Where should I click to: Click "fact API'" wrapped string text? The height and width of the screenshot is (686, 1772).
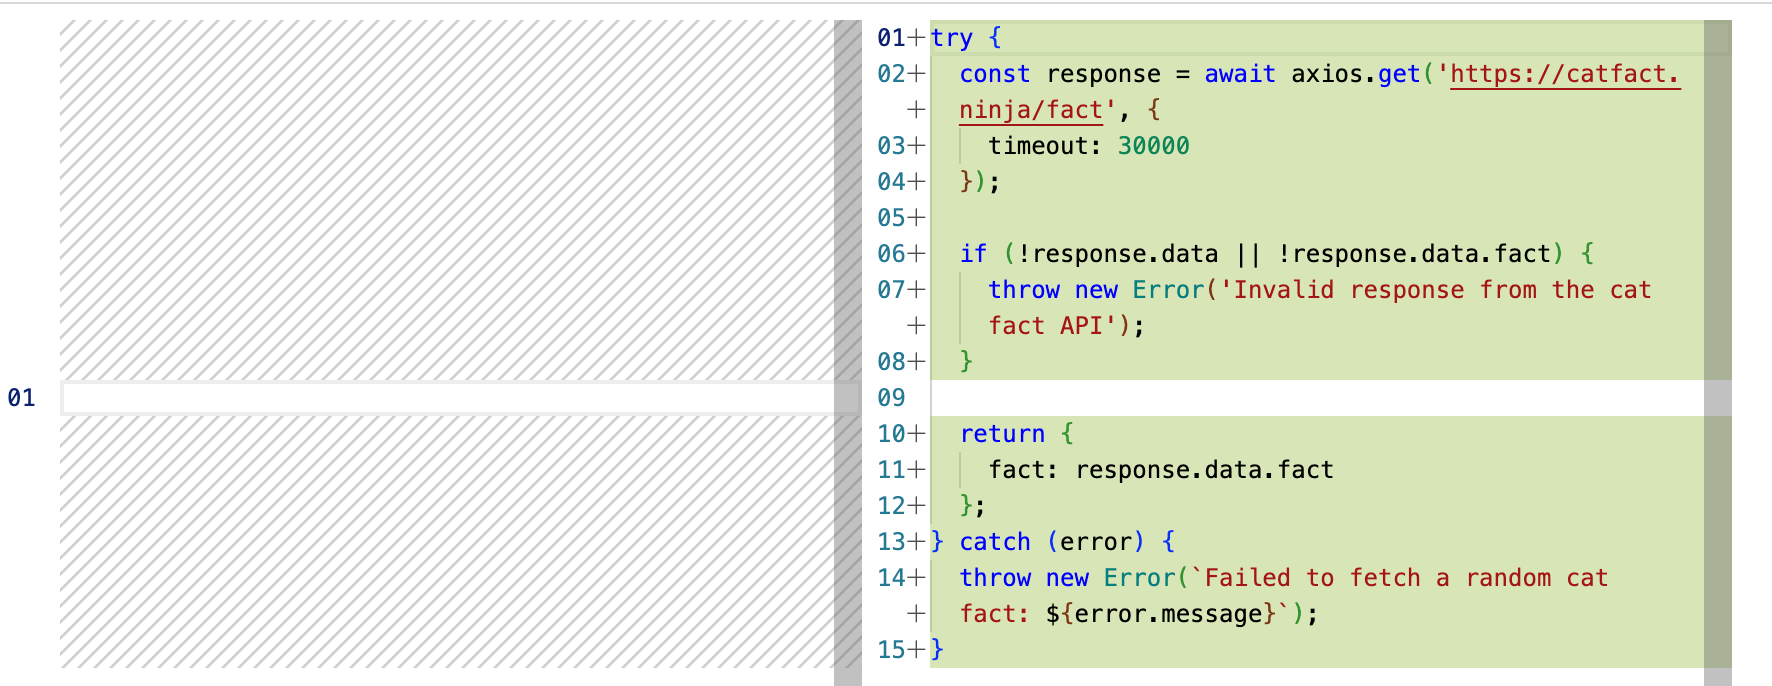coord(1052,326)
